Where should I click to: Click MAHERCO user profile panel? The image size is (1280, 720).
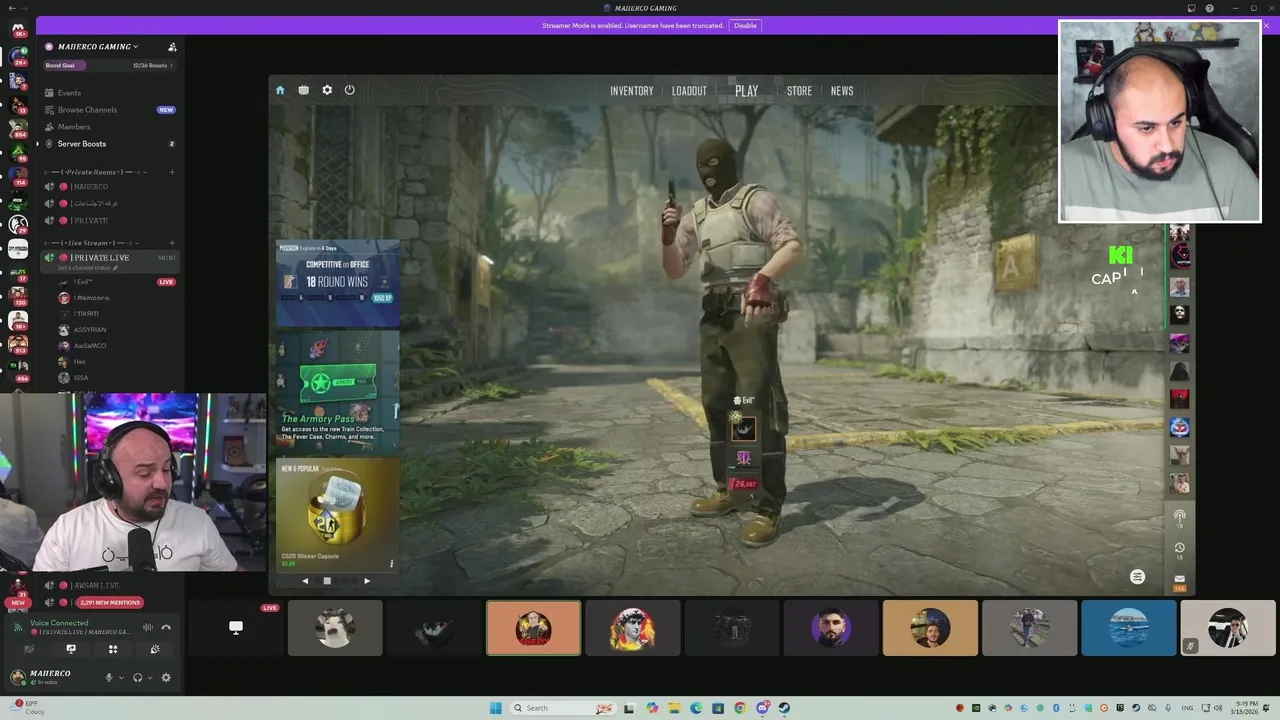click(50, 677)
